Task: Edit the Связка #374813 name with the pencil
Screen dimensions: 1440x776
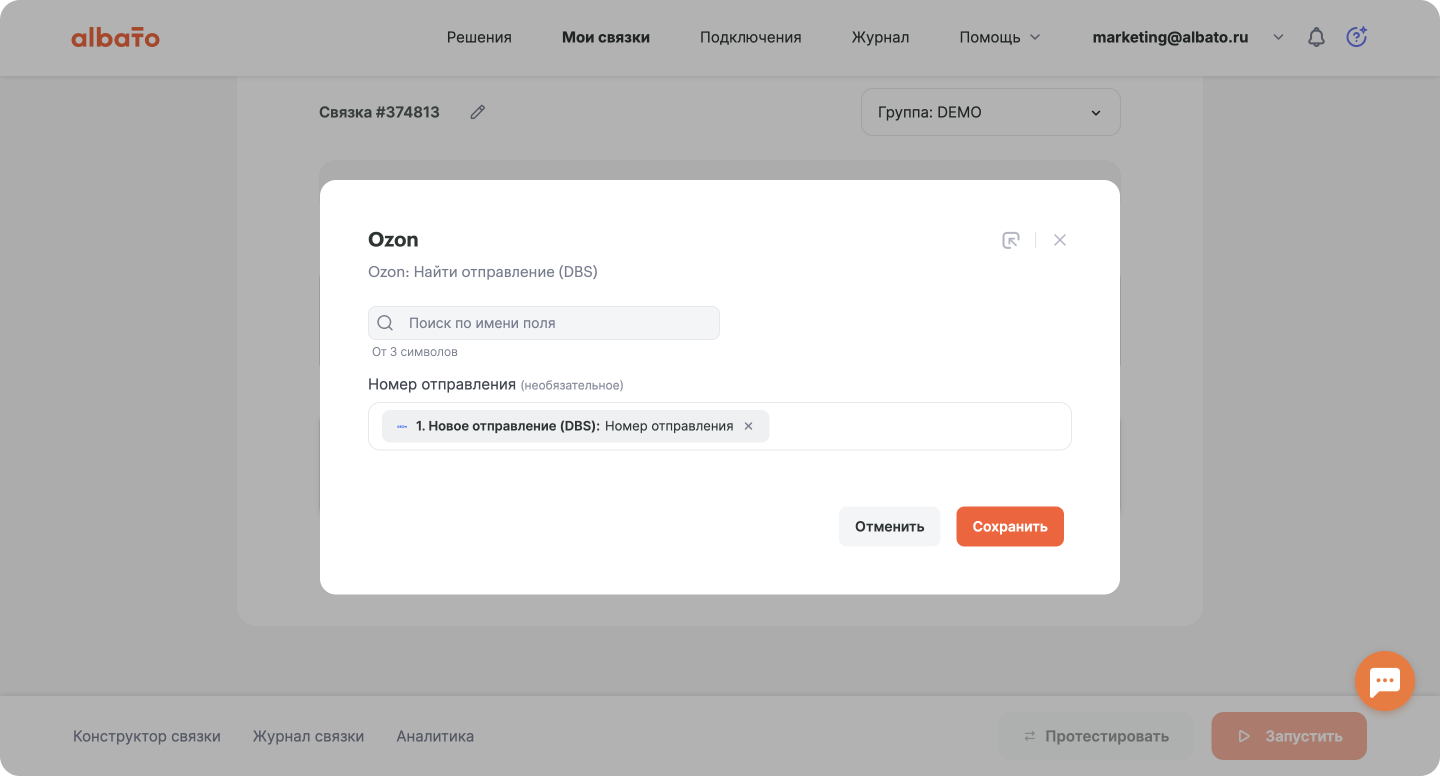Action: pos(478,112)
